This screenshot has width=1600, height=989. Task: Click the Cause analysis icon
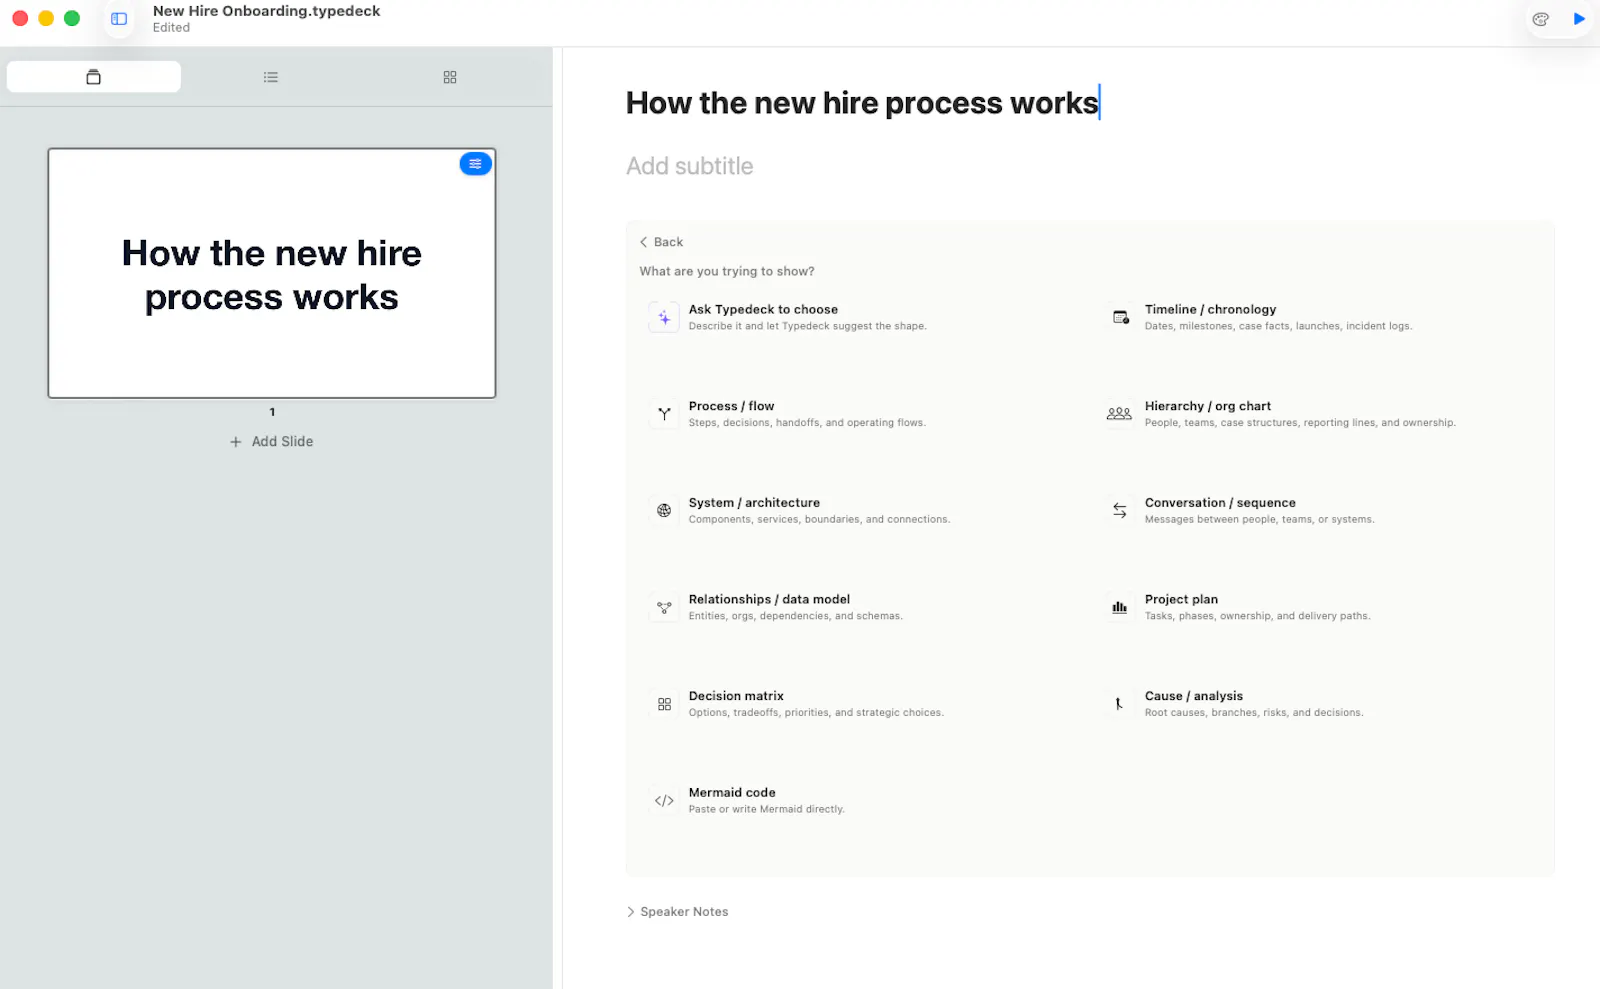pyautogui.click(x=1120, y=704)
